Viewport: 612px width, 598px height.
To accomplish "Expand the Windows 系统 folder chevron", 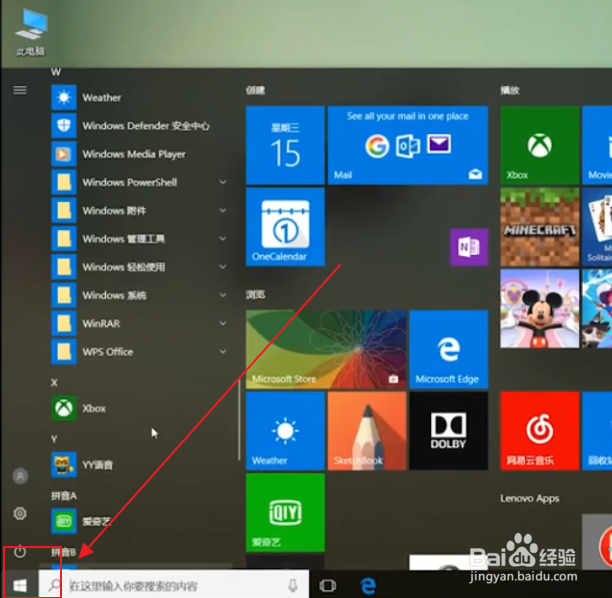I will point(223,295).
